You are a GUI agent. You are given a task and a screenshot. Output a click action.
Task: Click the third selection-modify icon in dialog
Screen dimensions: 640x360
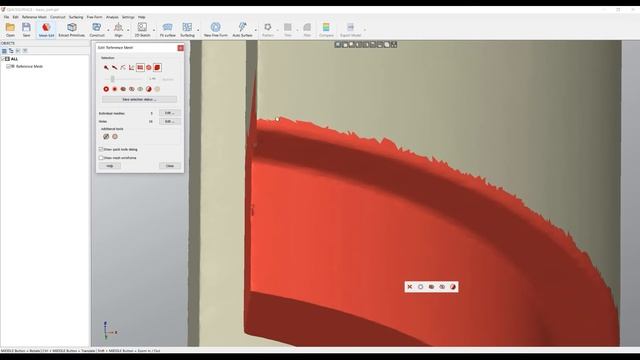tap(123, 89)
